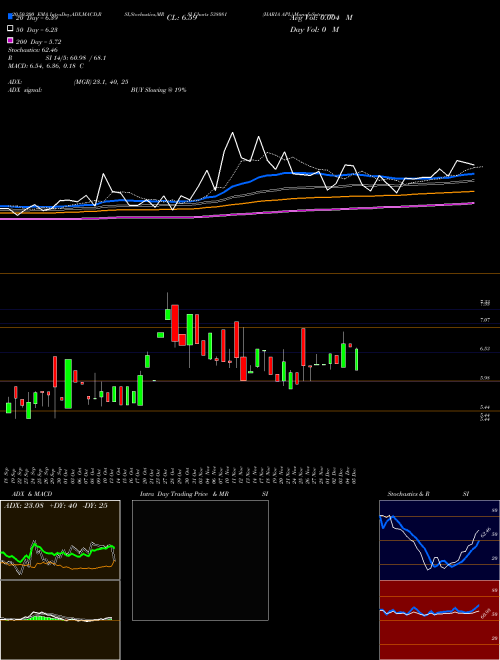Click the 5.98 price axis label
Screen dimensions: 500x660
click(485, 378)
